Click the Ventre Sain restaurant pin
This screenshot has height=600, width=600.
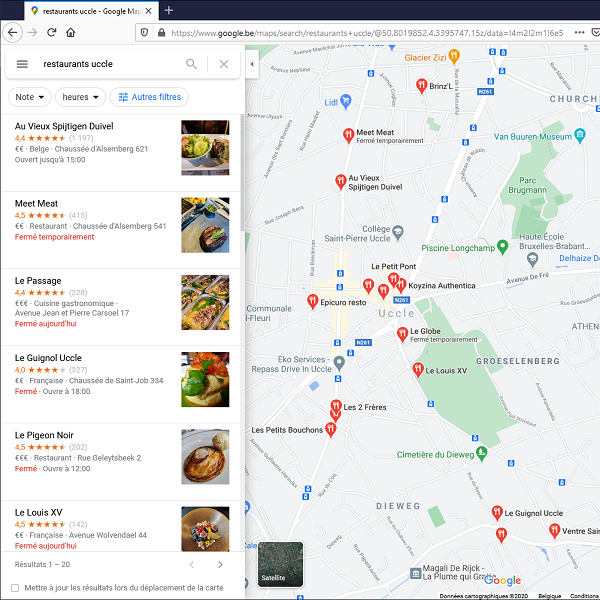pyautogui.click(x=554, y=530)
